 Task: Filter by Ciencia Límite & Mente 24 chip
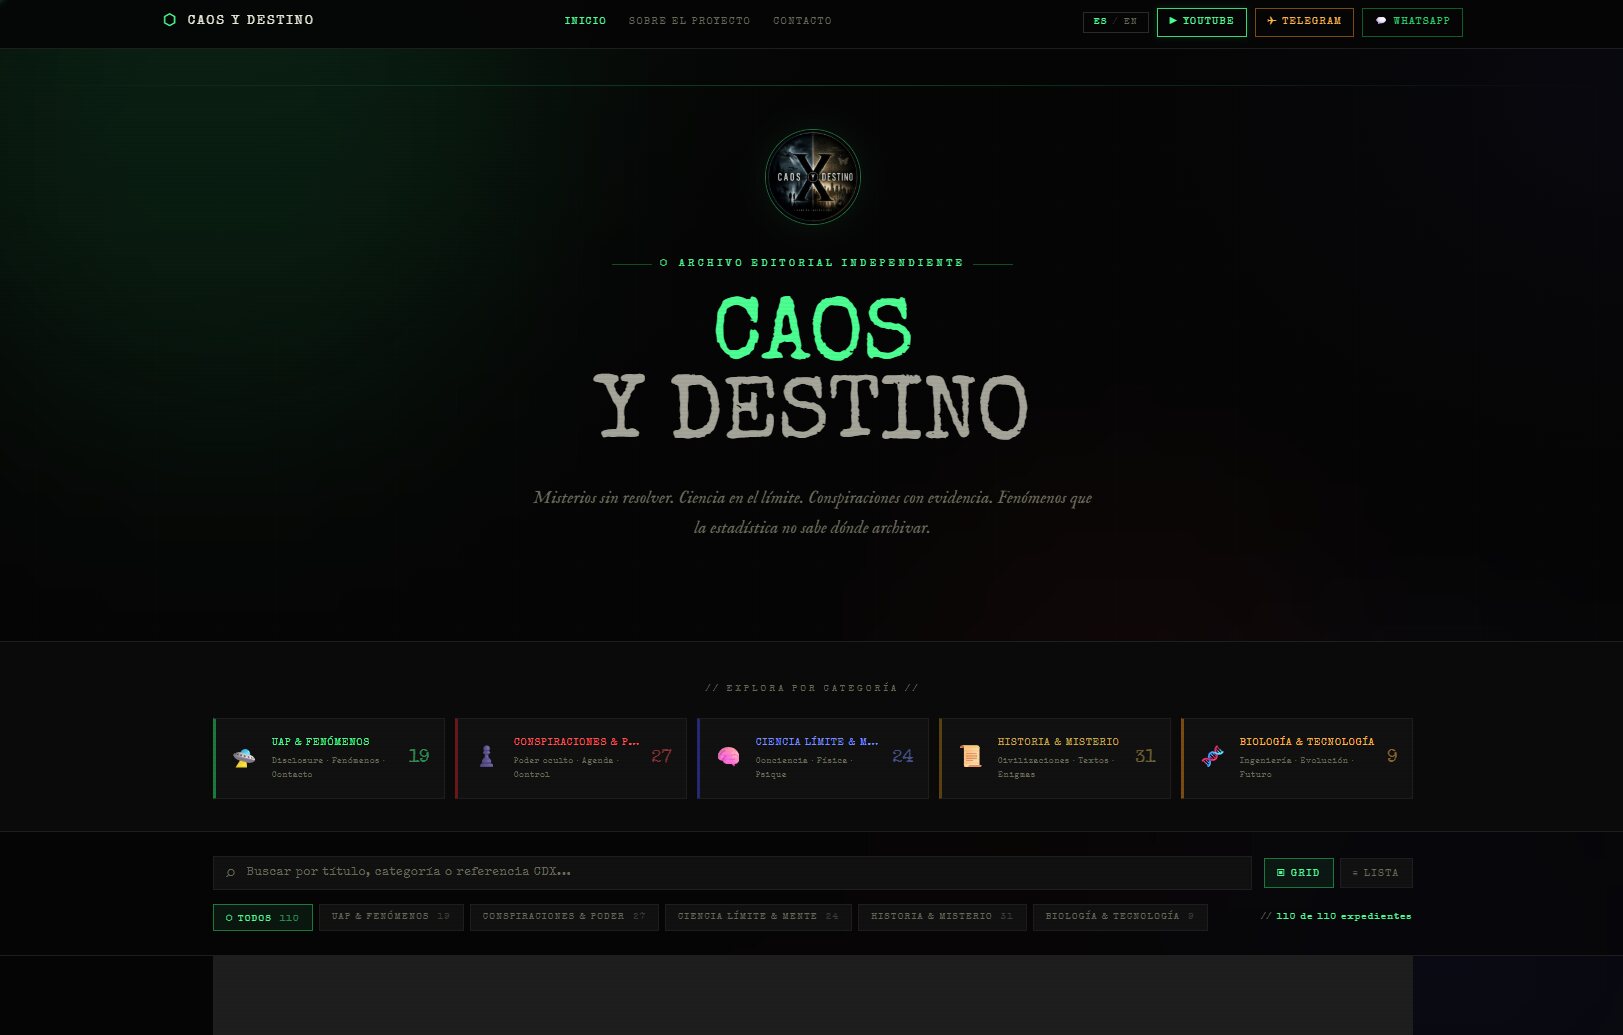click(x=758, y=917)
